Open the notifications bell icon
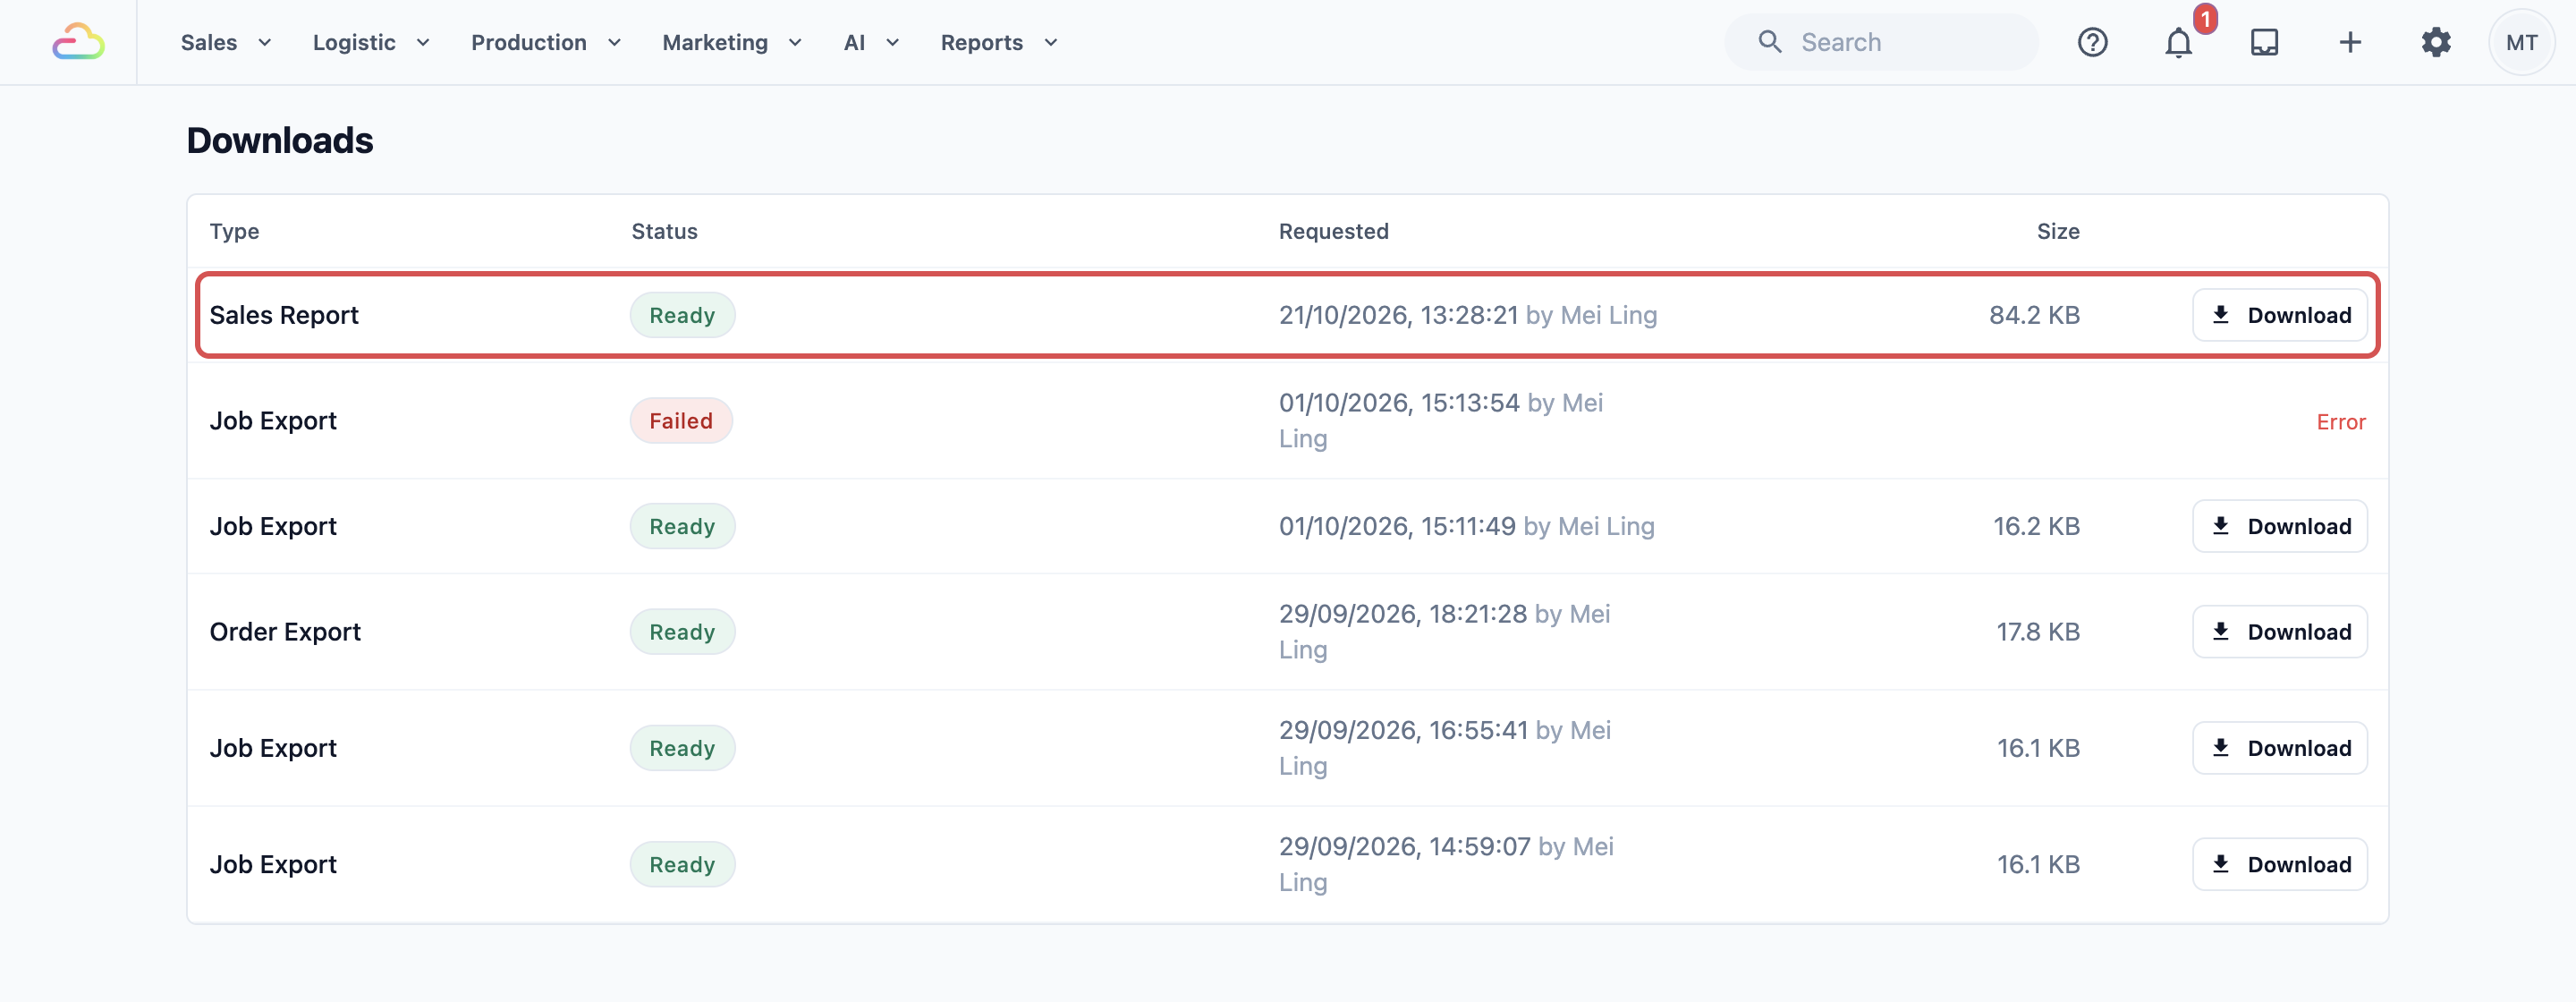Viewport: 2576px width, 1002px height. click(2178, 42)
